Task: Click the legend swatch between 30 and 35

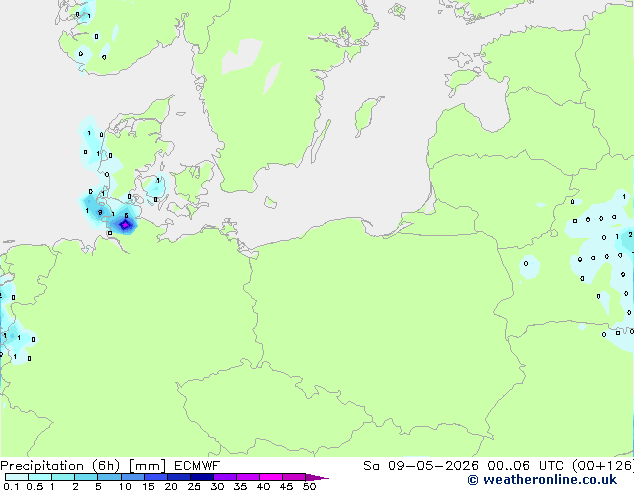Action: coord(225,477)
